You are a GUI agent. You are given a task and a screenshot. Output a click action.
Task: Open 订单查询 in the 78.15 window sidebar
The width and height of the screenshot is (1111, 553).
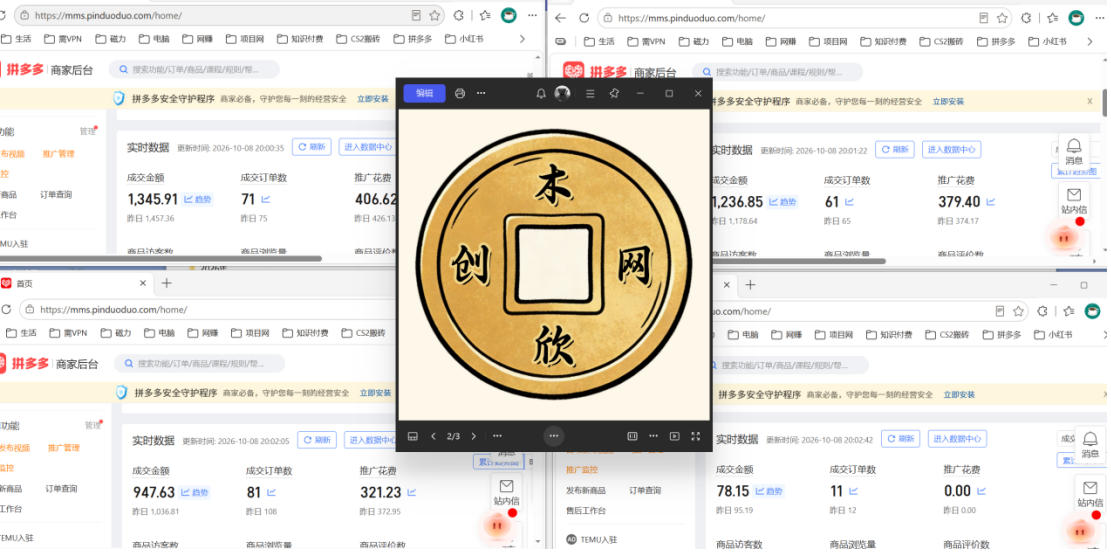click(645, 490)
